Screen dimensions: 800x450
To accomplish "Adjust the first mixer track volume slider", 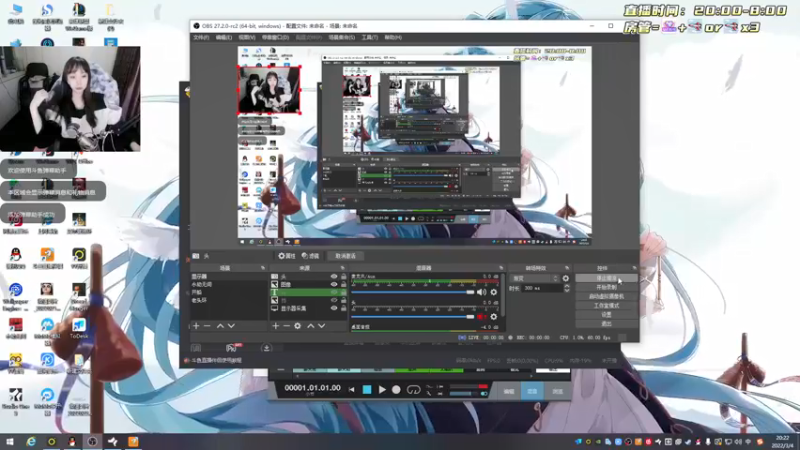I will coord(413,292).
